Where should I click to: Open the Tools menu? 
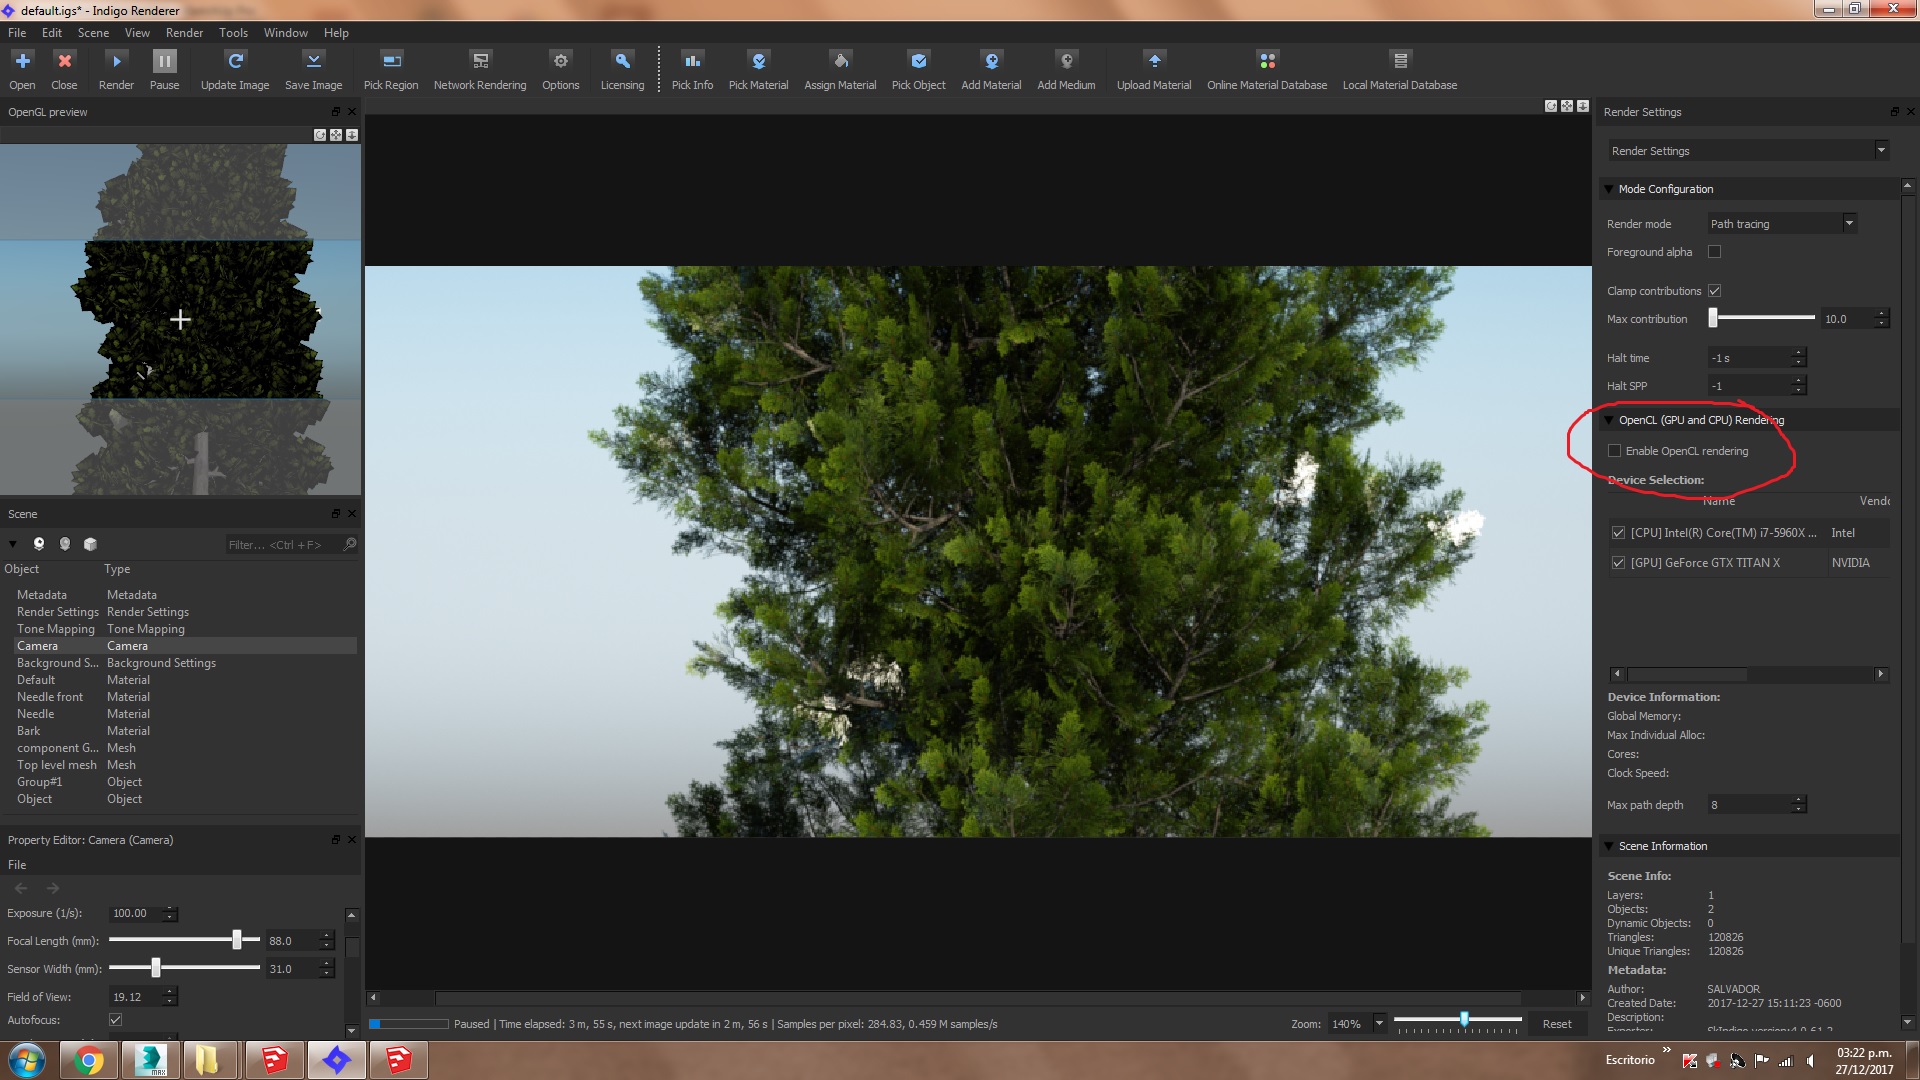pyautogui.click(x=233, y=33)
